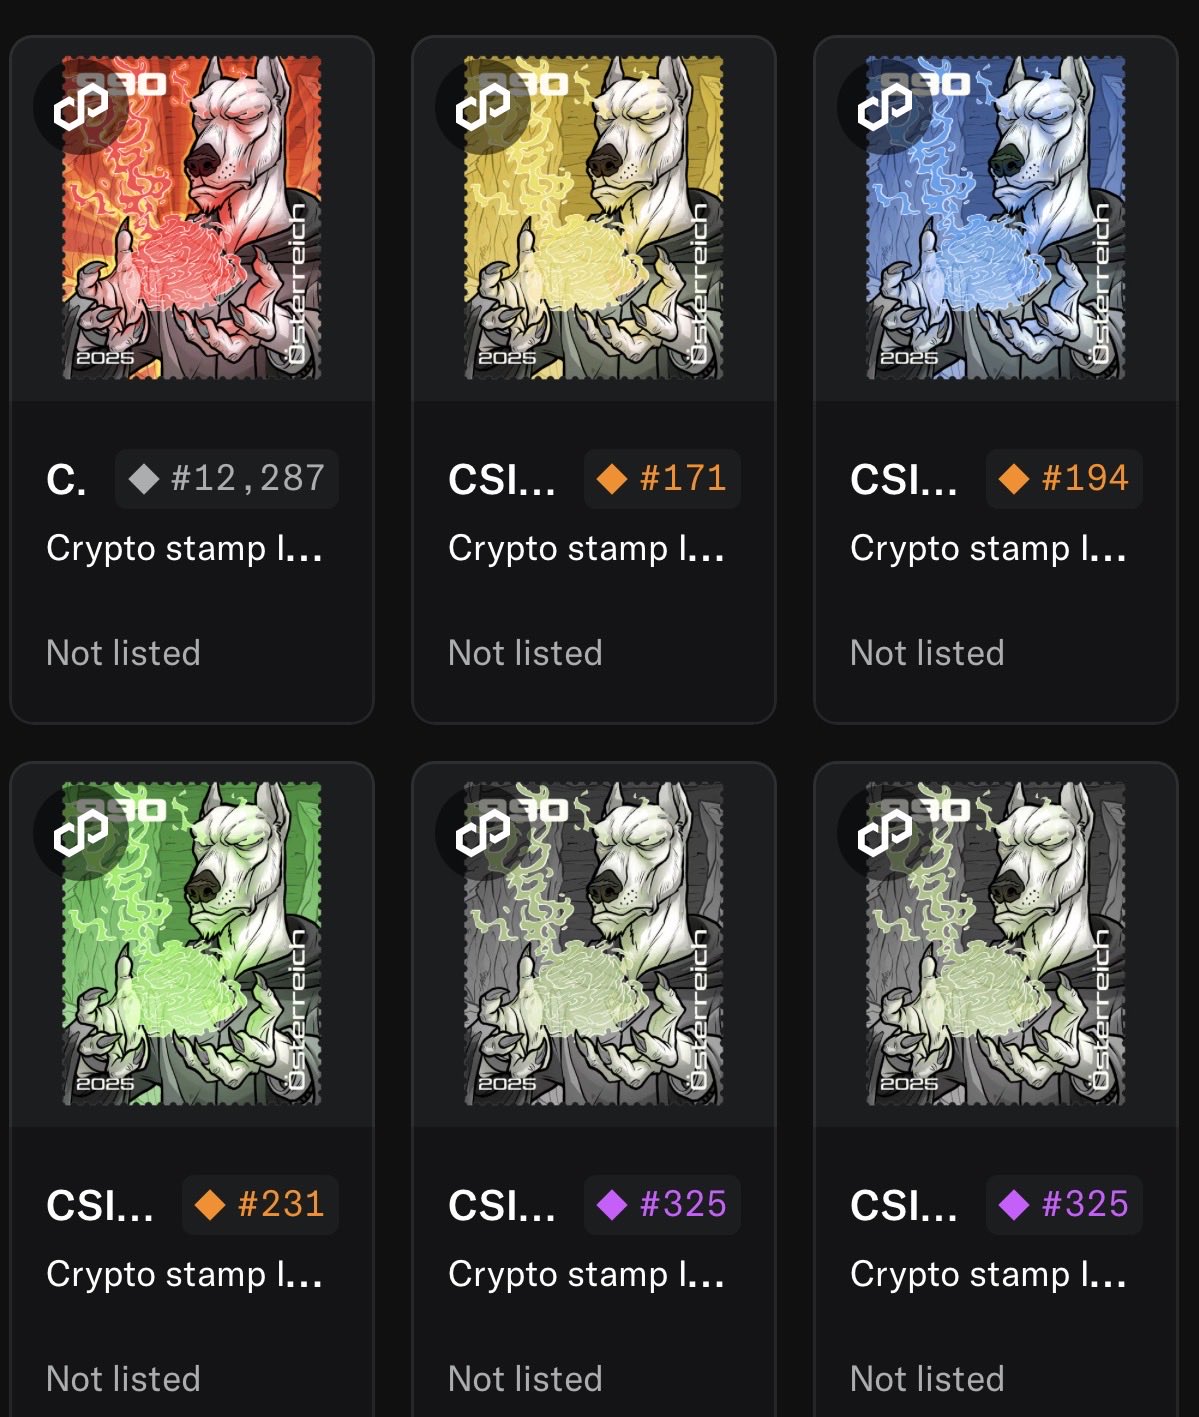Click the "CSI..." collection name beside #194
The image size is (1199, 1417).
pos(903,481)
